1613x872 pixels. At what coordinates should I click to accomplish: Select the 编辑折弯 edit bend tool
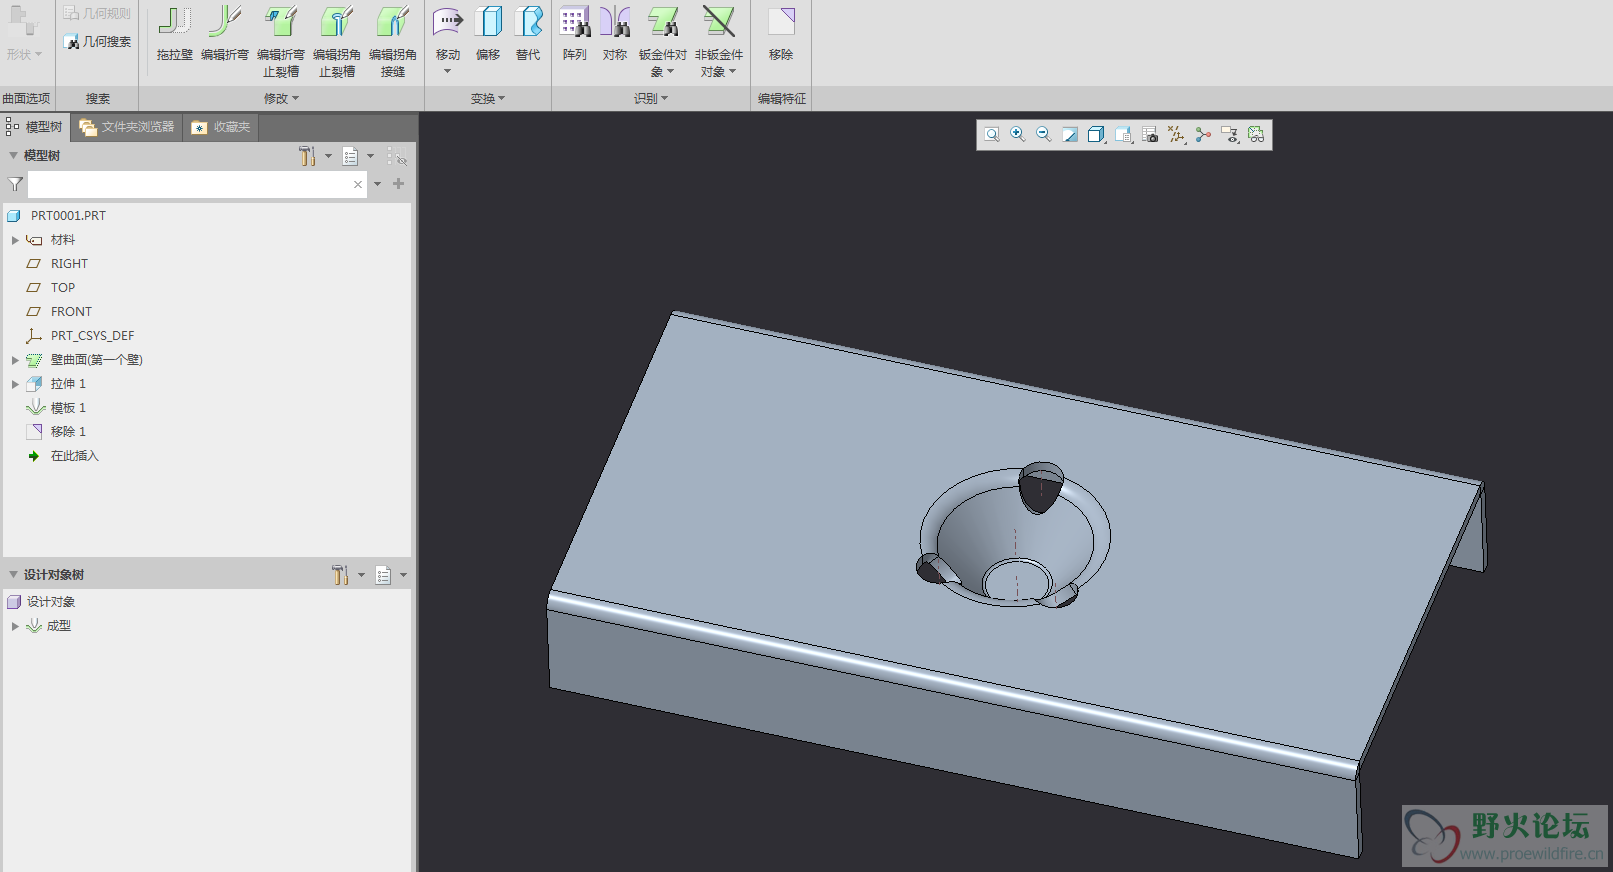tap(225, 35)
